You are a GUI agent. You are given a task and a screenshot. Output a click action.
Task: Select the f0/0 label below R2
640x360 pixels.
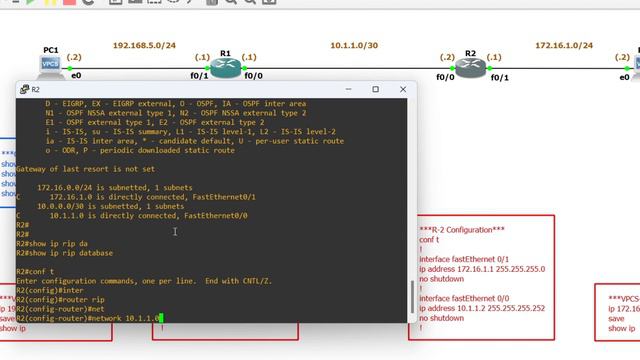[x=445, y=77]
